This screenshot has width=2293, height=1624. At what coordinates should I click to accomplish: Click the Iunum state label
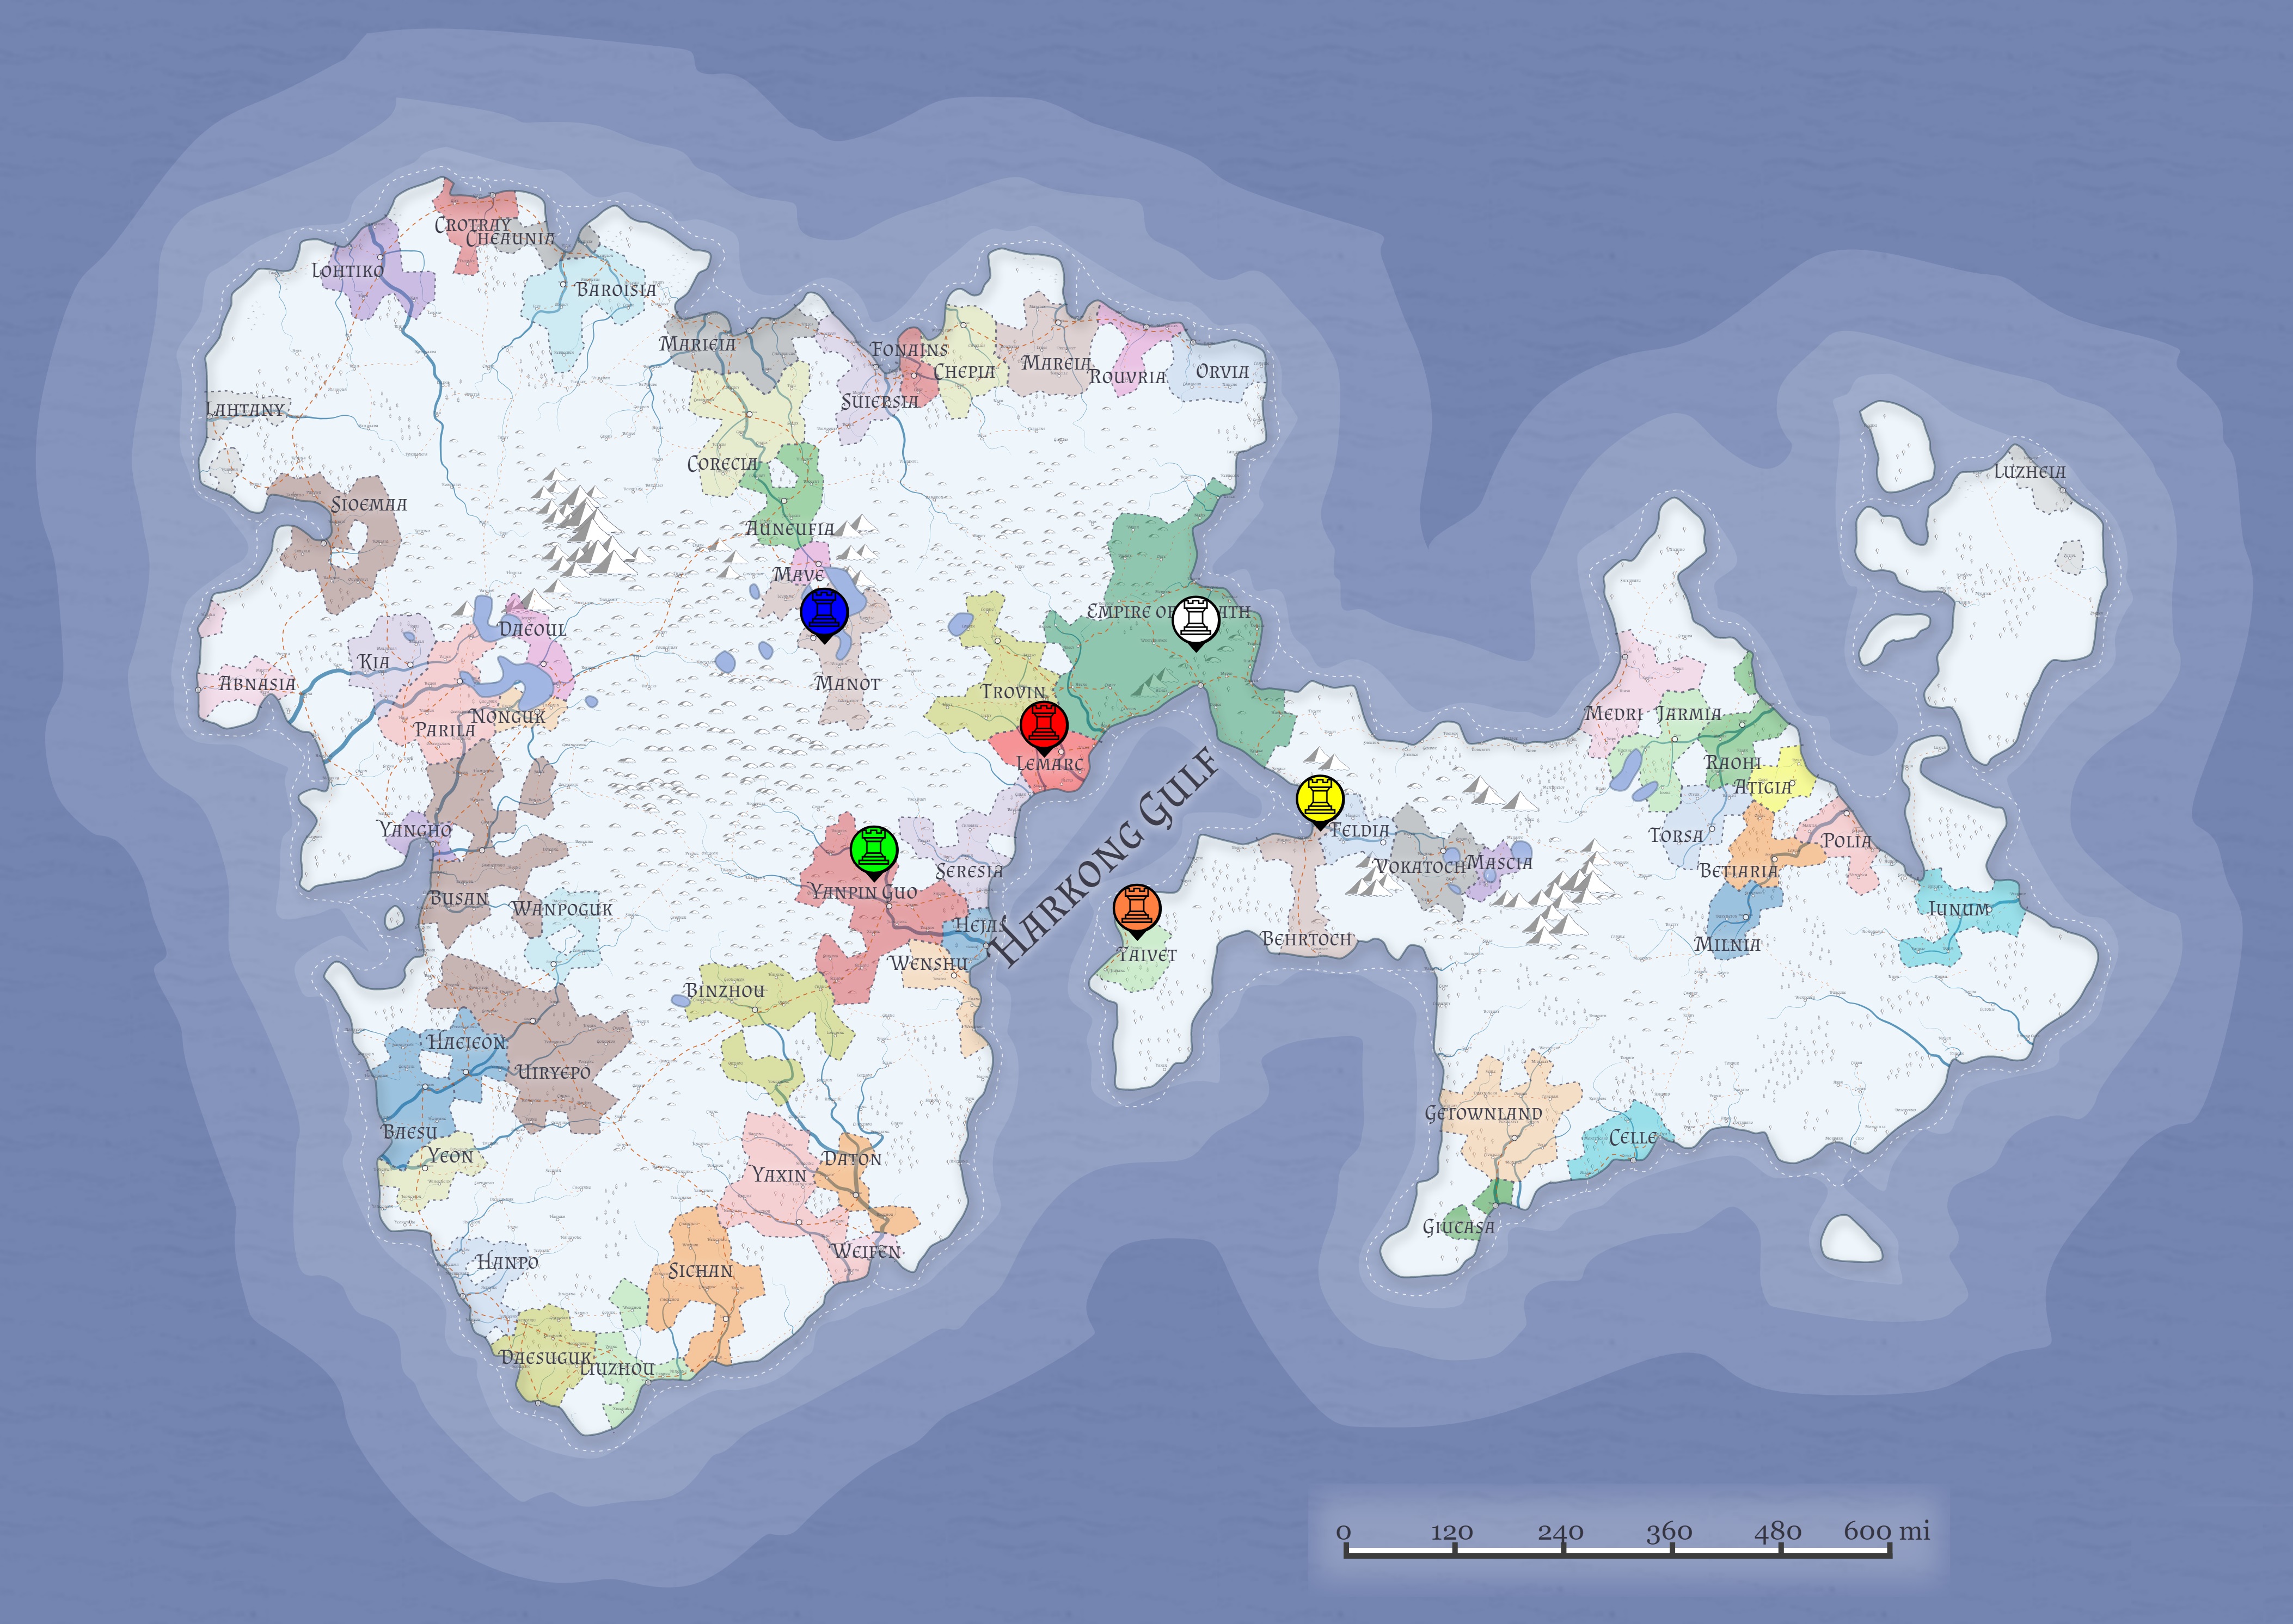pyautogui.click(x=1959, y=909)
